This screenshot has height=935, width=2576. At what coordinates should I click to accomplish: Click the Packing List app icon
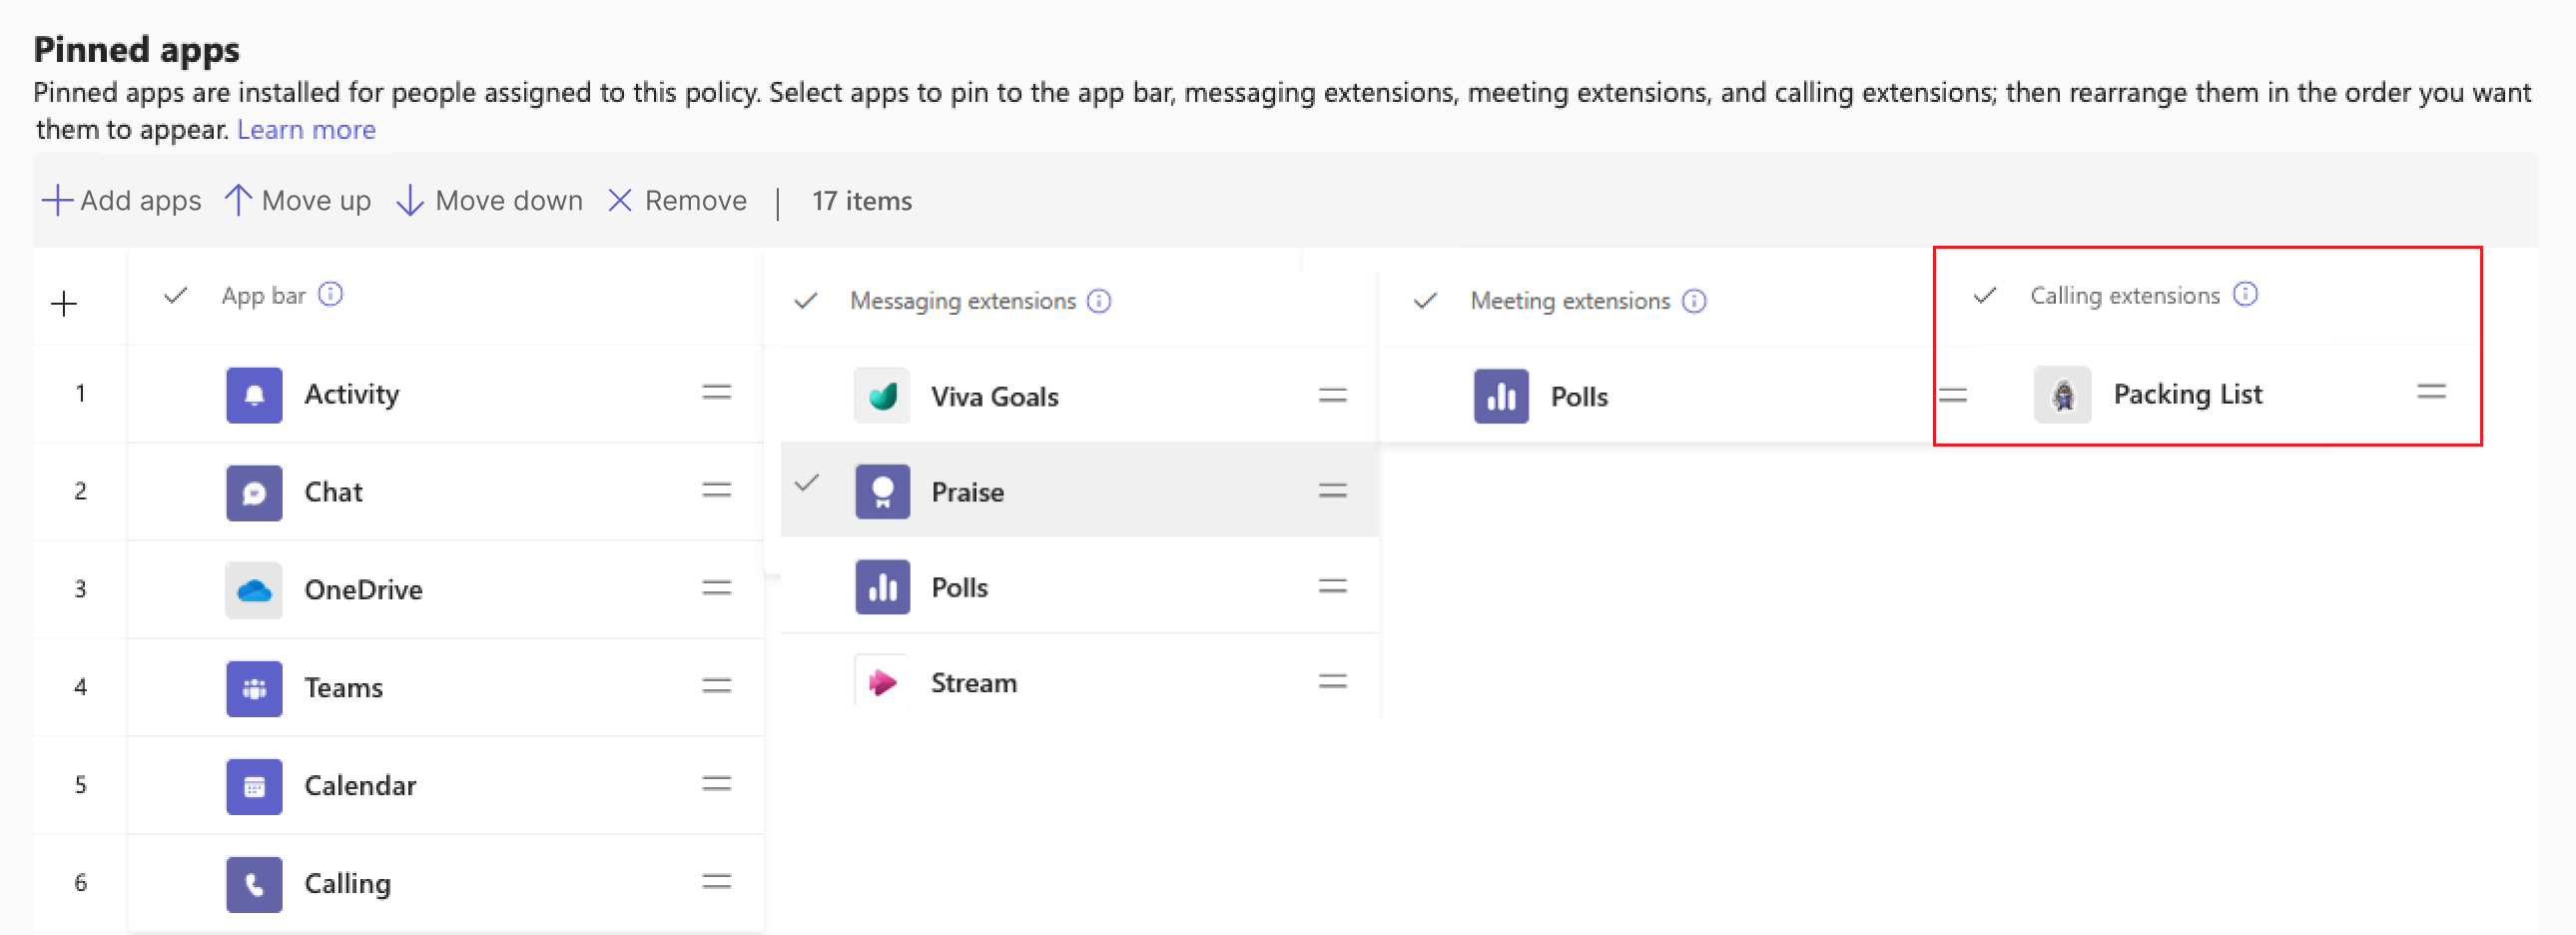pyautogui.click(x=2062, y=395)
